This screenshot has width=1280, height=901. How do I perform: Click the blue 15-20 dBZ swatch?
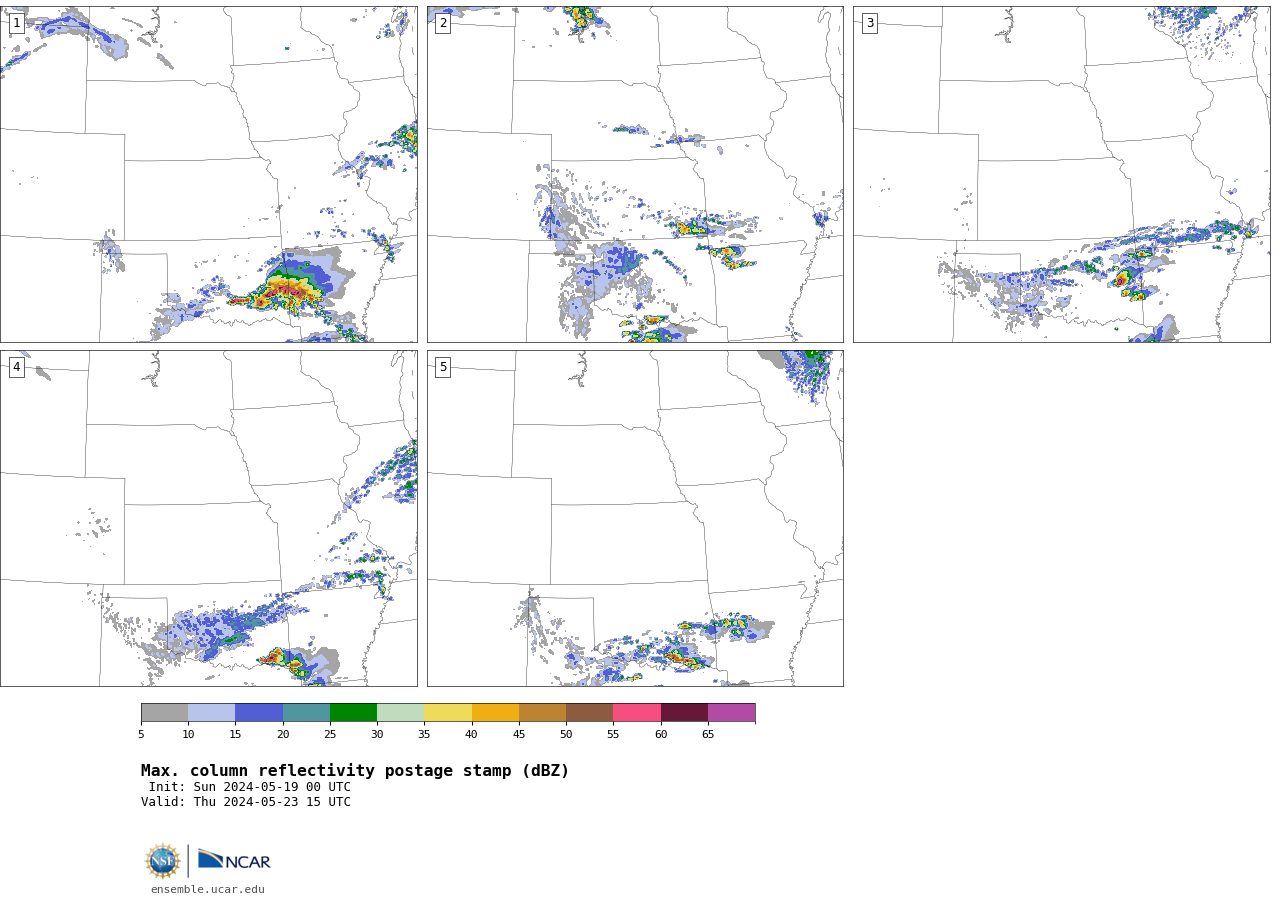pos(259,712)
